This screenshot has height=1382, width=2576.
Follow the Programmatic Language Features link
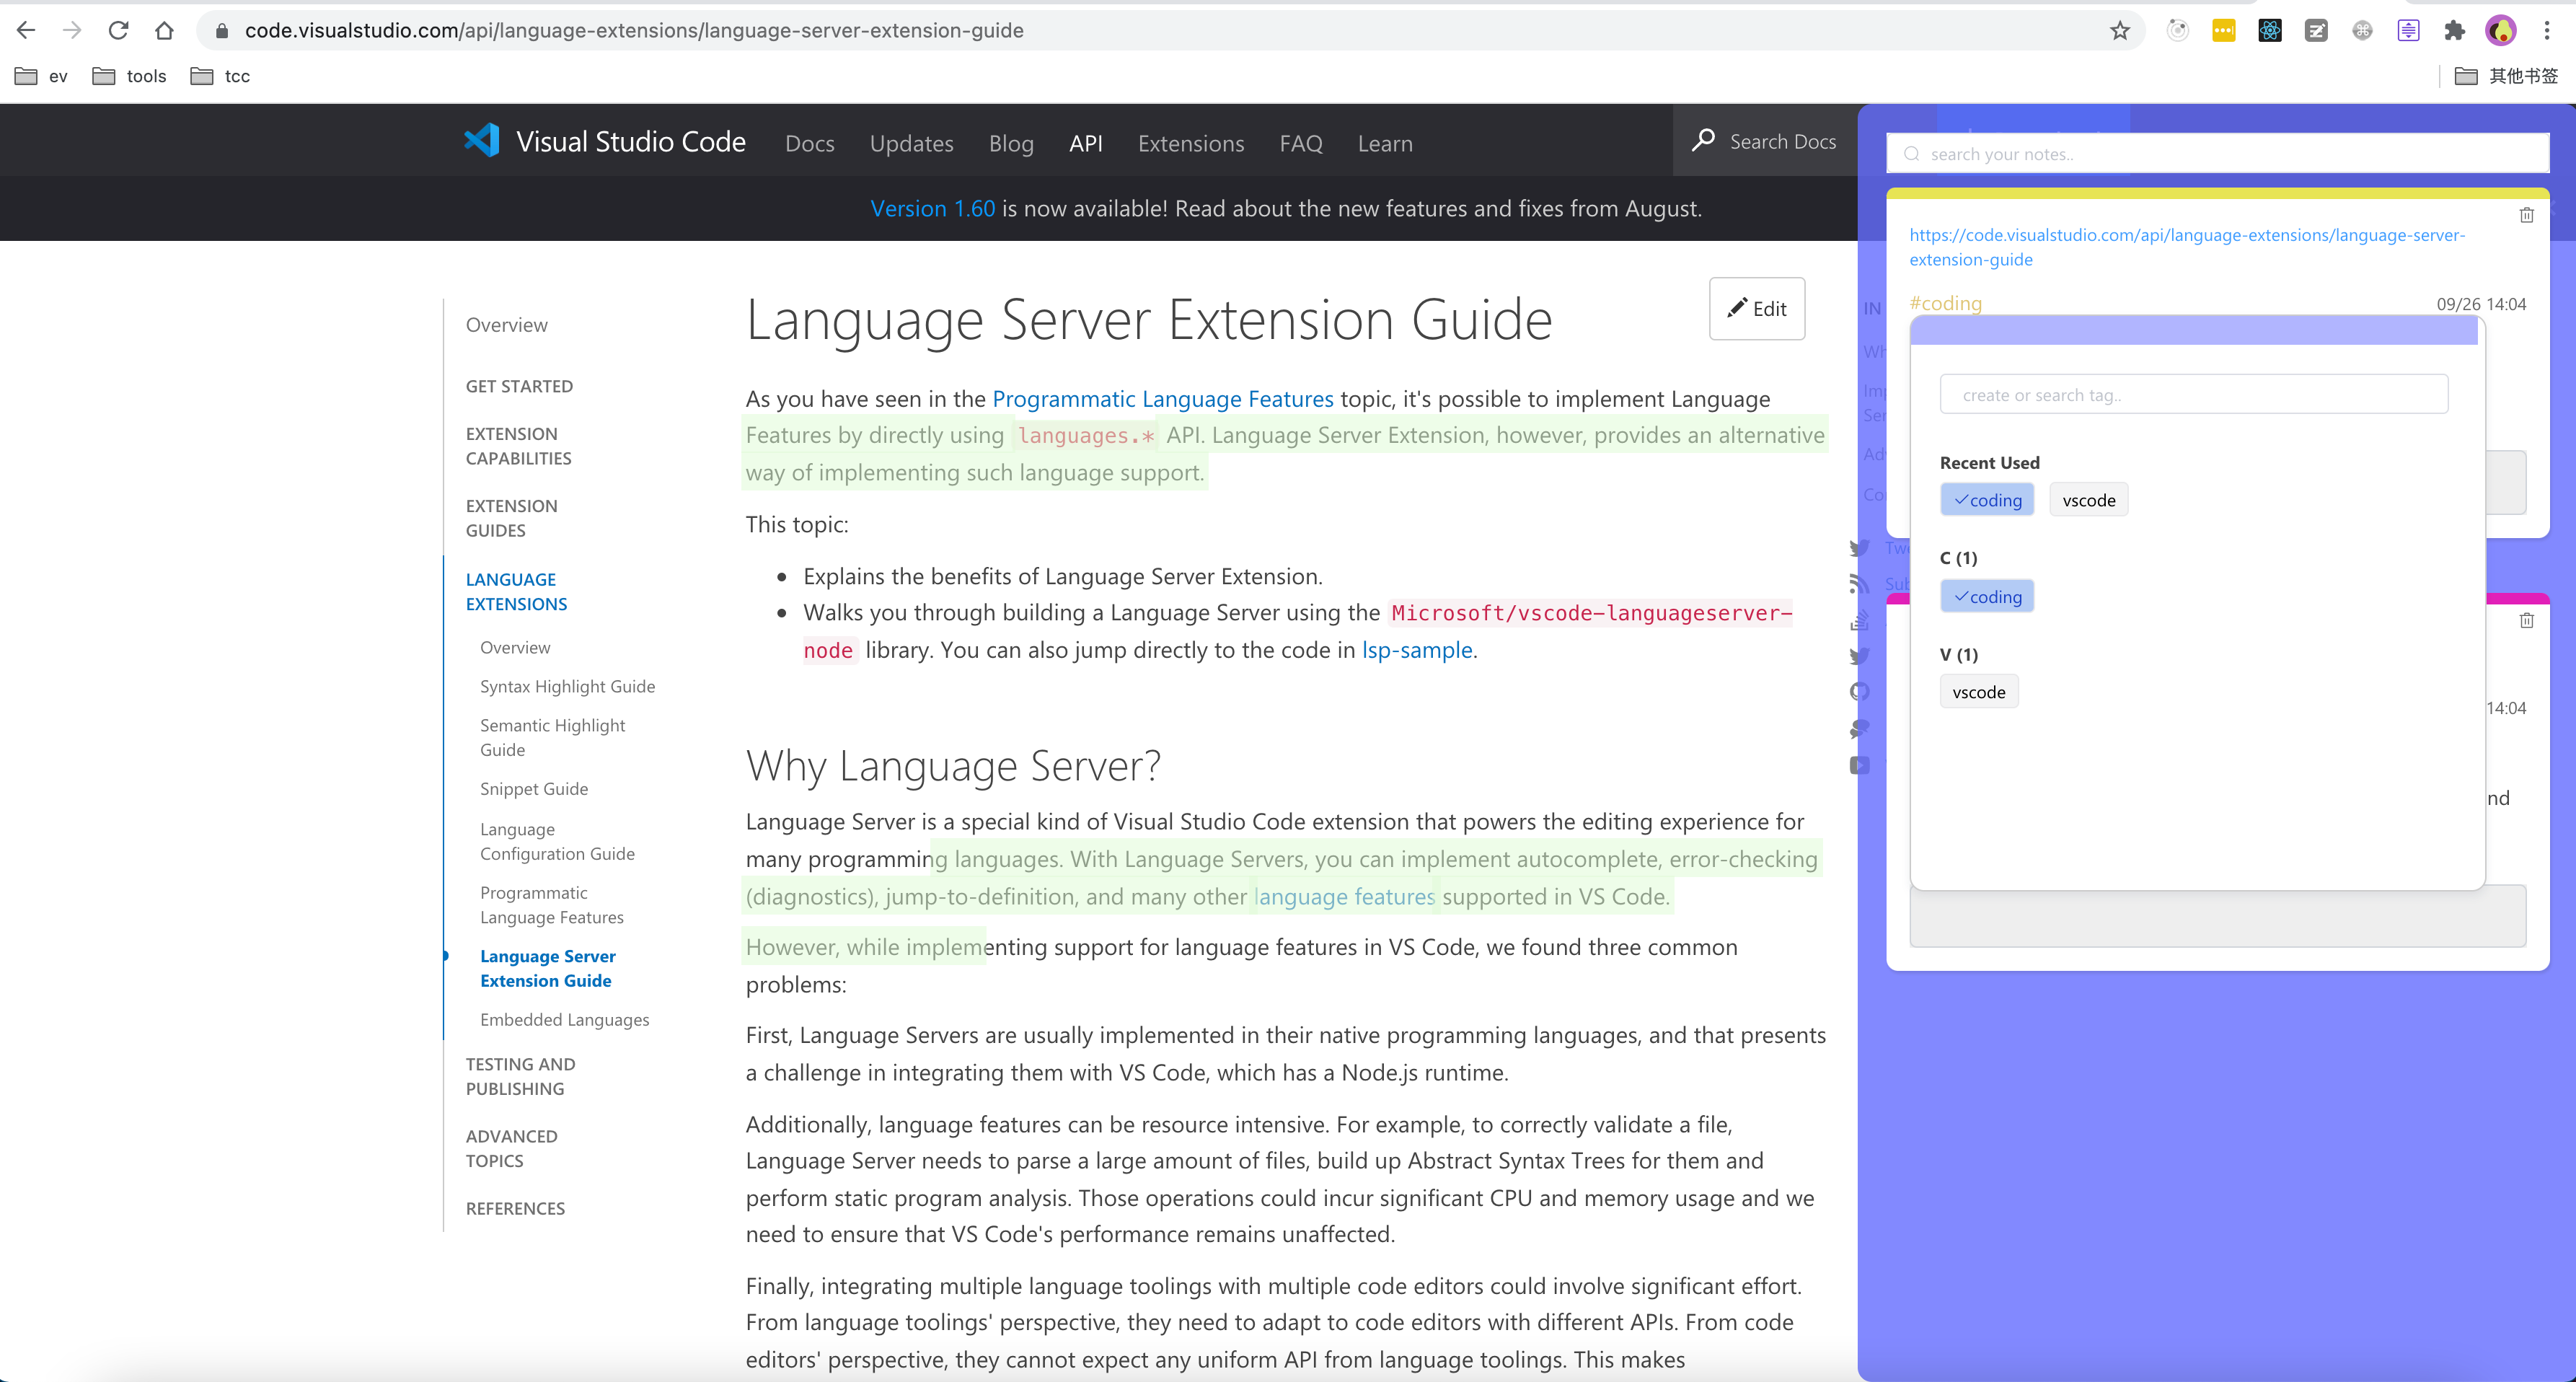point(1162,399)
